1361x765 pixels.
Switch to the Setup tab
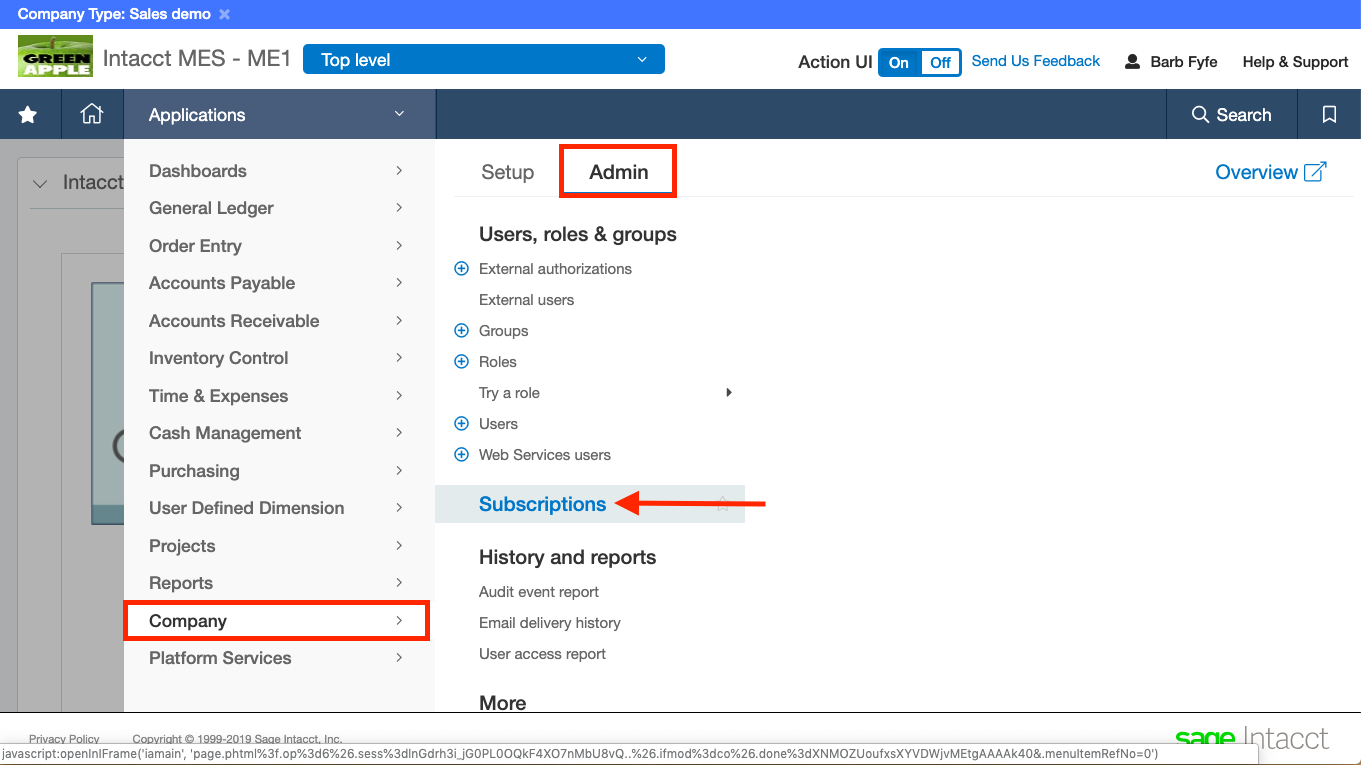coord(508,172)
